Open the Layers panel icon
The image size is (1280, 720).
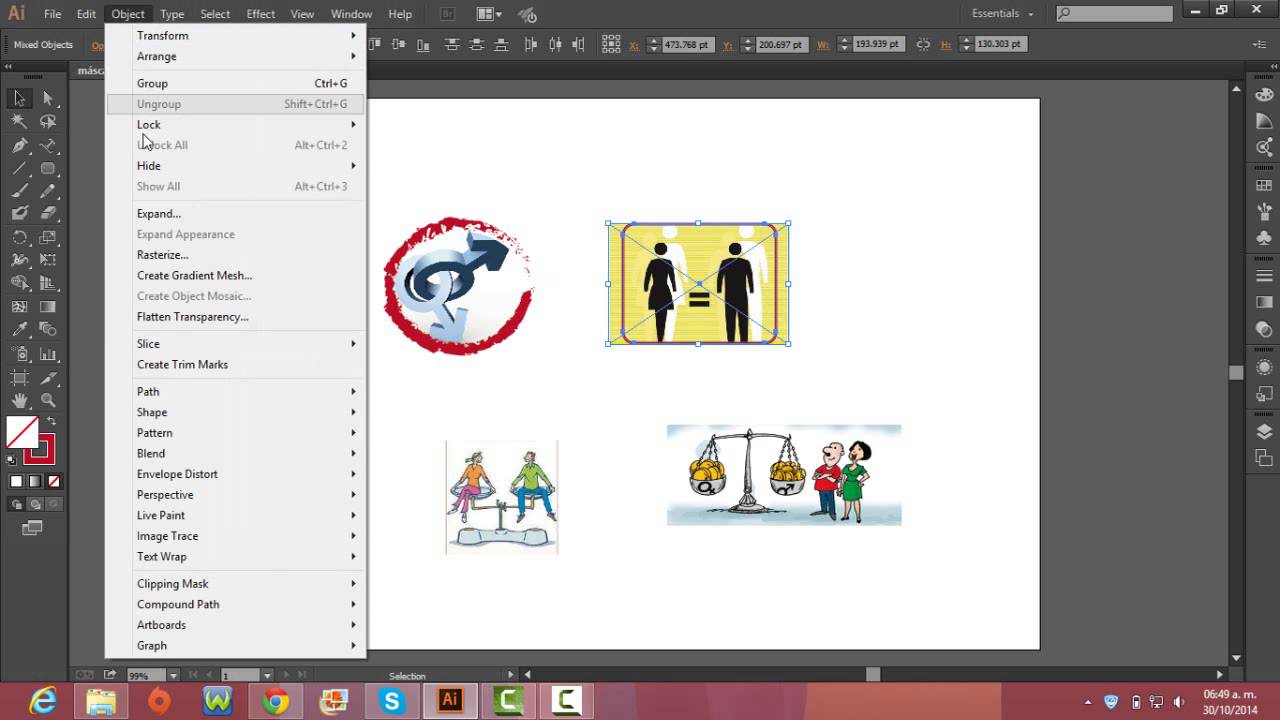(x=1264, y=431)
